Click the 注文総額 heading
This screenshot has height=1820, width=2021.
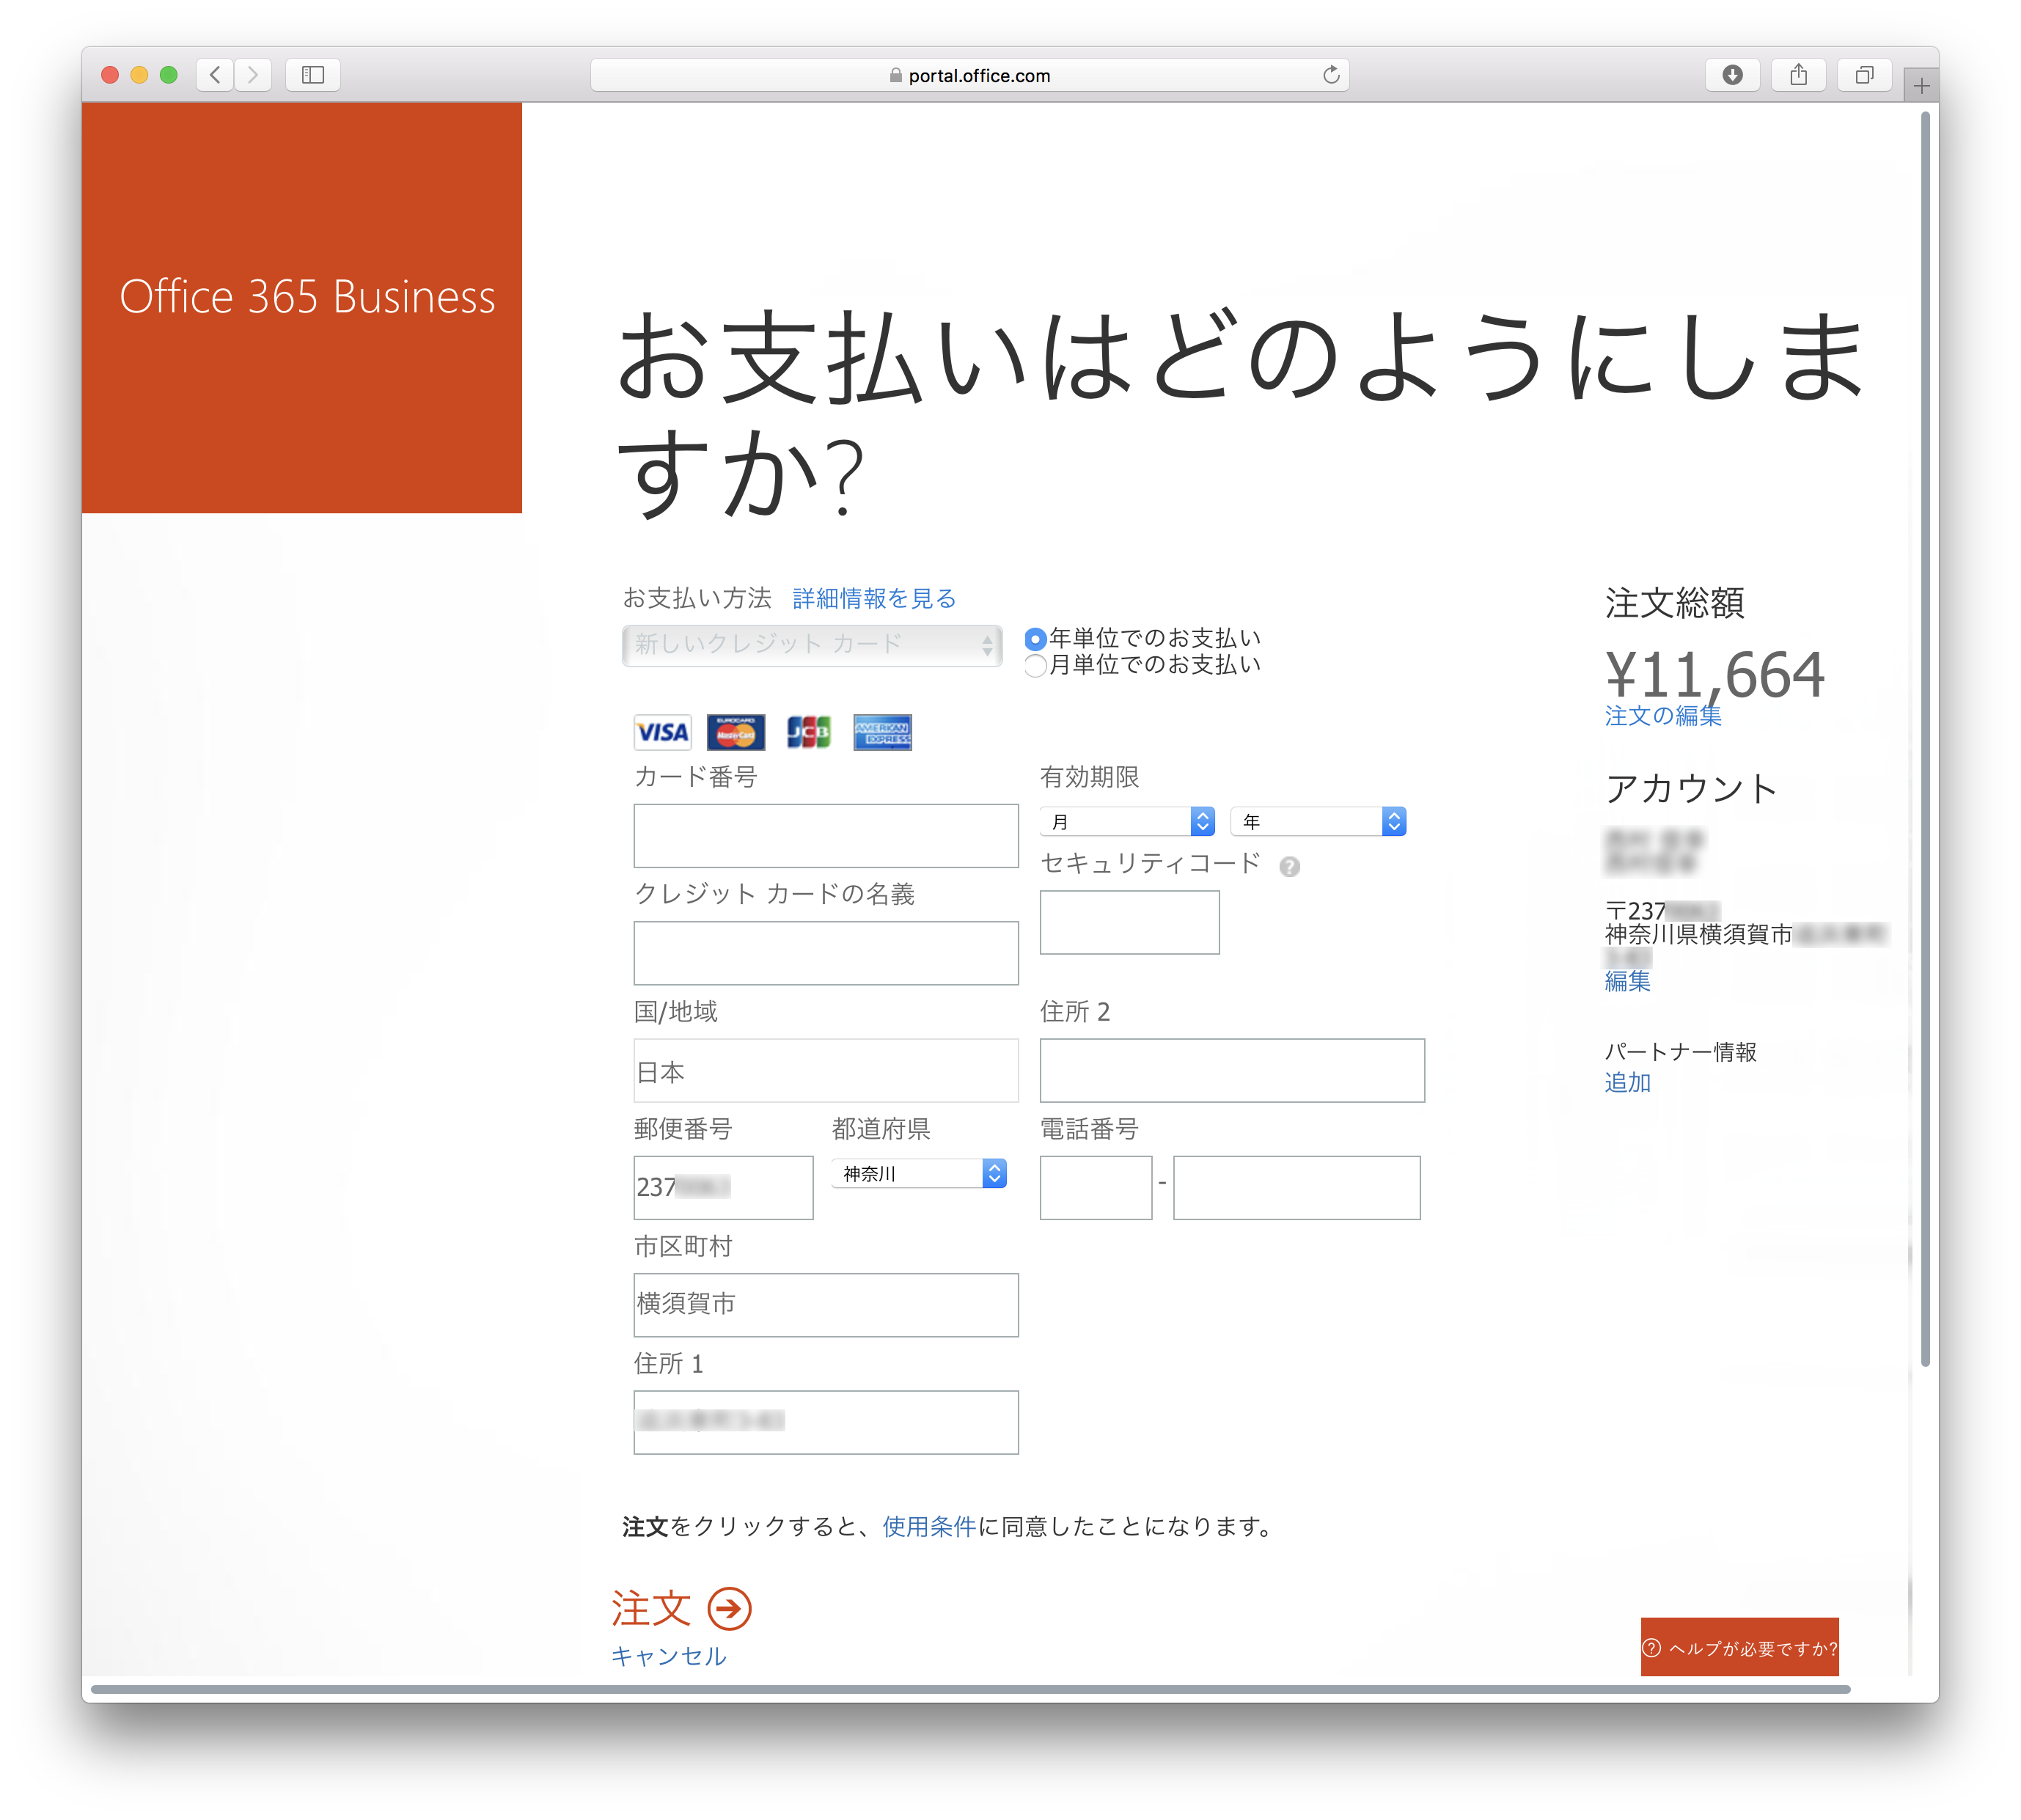pyautogui.click(x=1674, y=603)
